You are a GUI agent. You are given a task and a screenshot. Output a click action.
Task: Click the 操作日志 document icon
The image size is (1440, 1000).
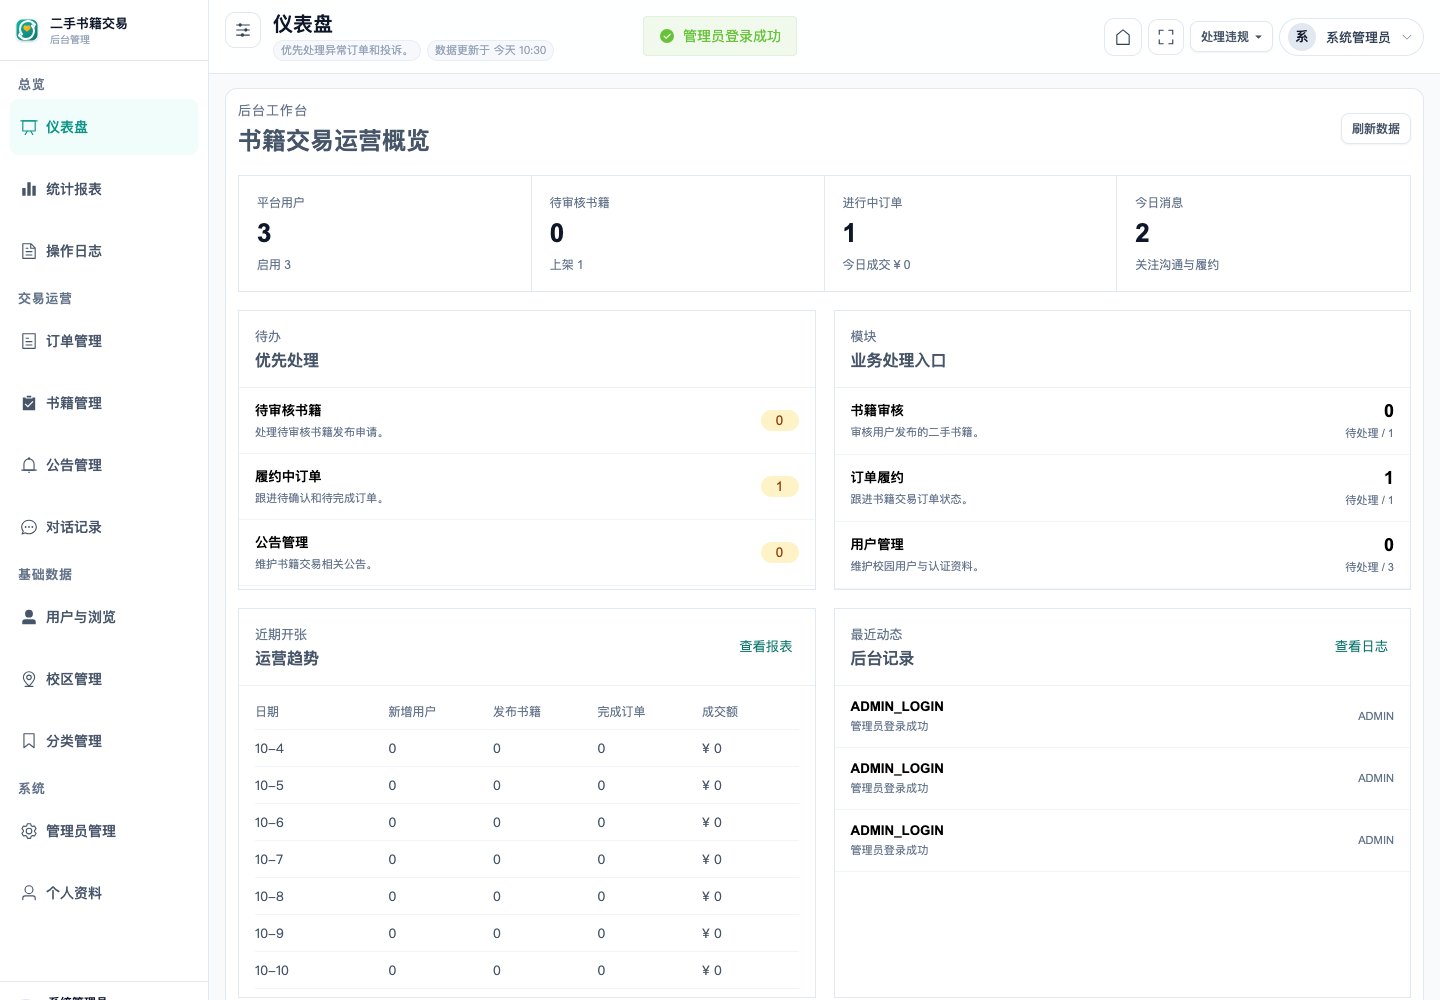[29, 251]
